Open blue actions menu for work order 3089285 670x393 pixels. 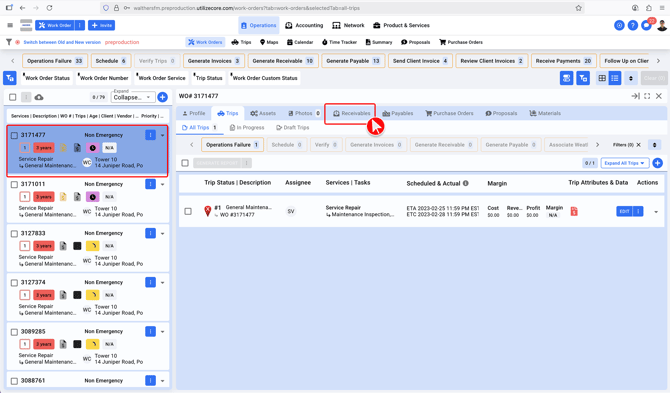[x=150, y=331]
